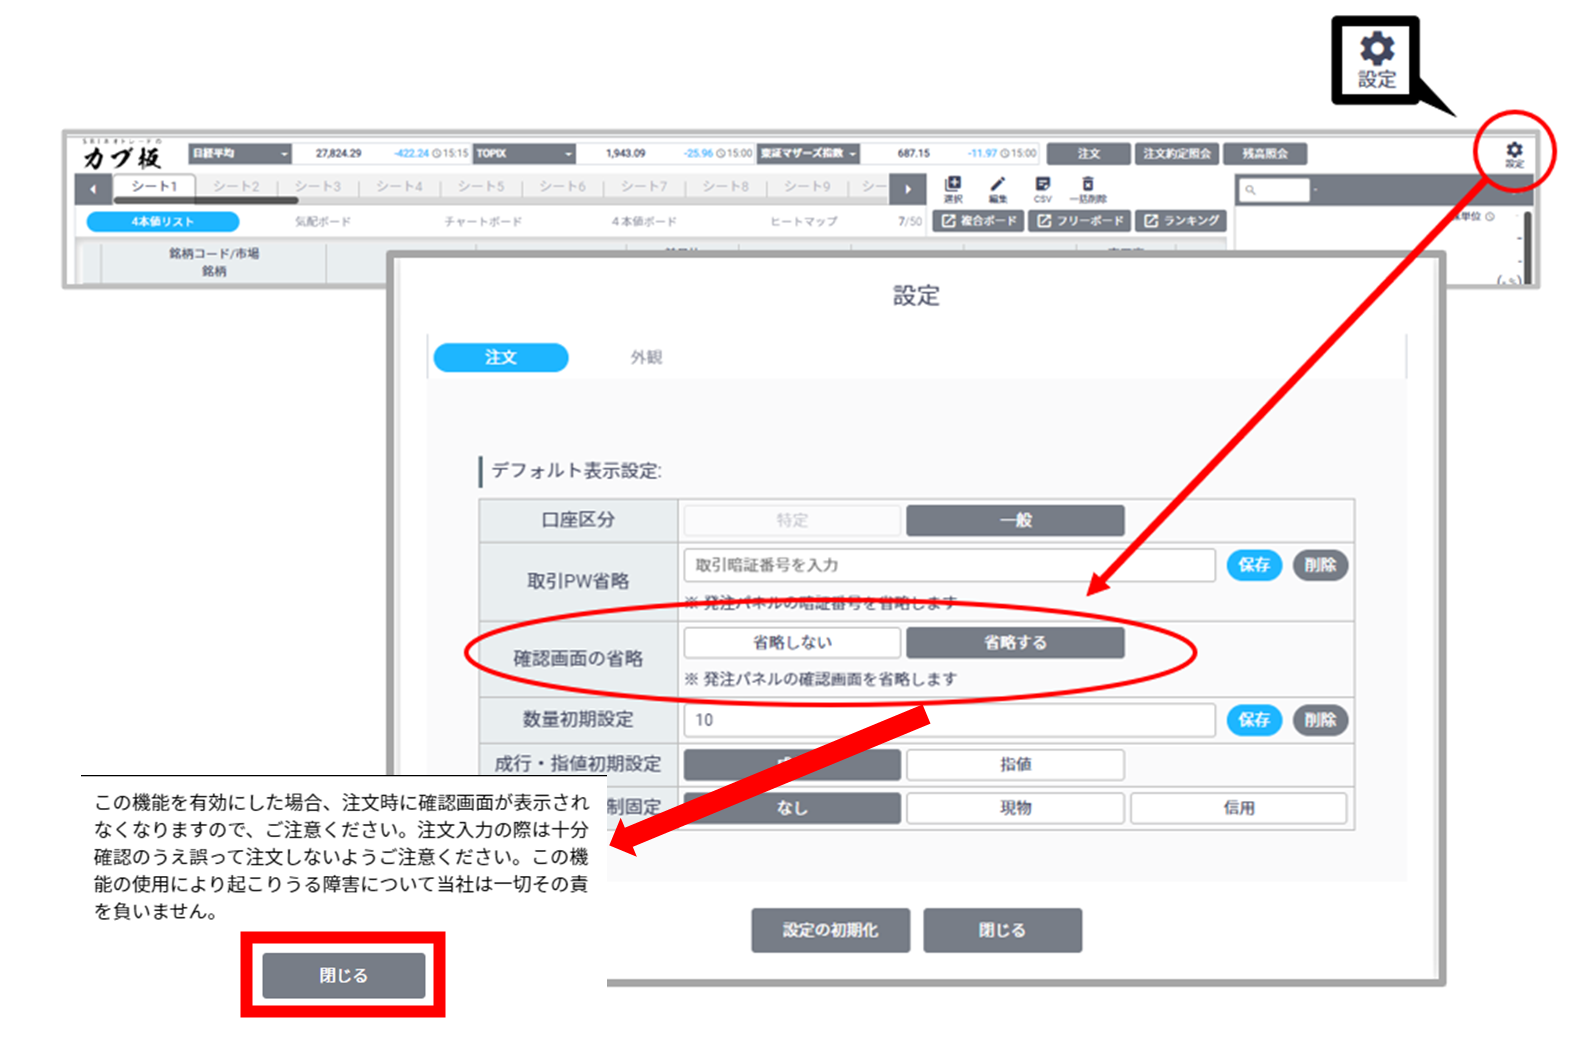Delete the 取引PW省略 value with 削除
The height and width of the screenshot is (1064, 1596).
pyautogui.click(x=1320, y=565)
